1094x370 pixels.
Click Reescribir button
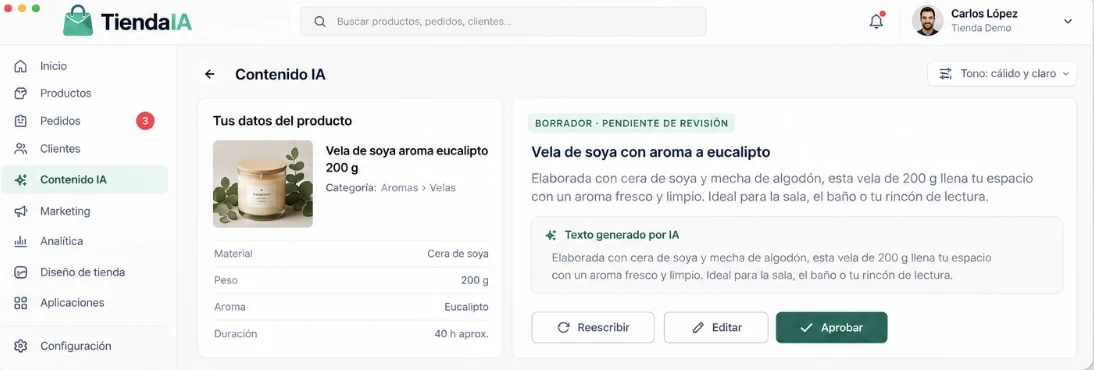[593, 327]
